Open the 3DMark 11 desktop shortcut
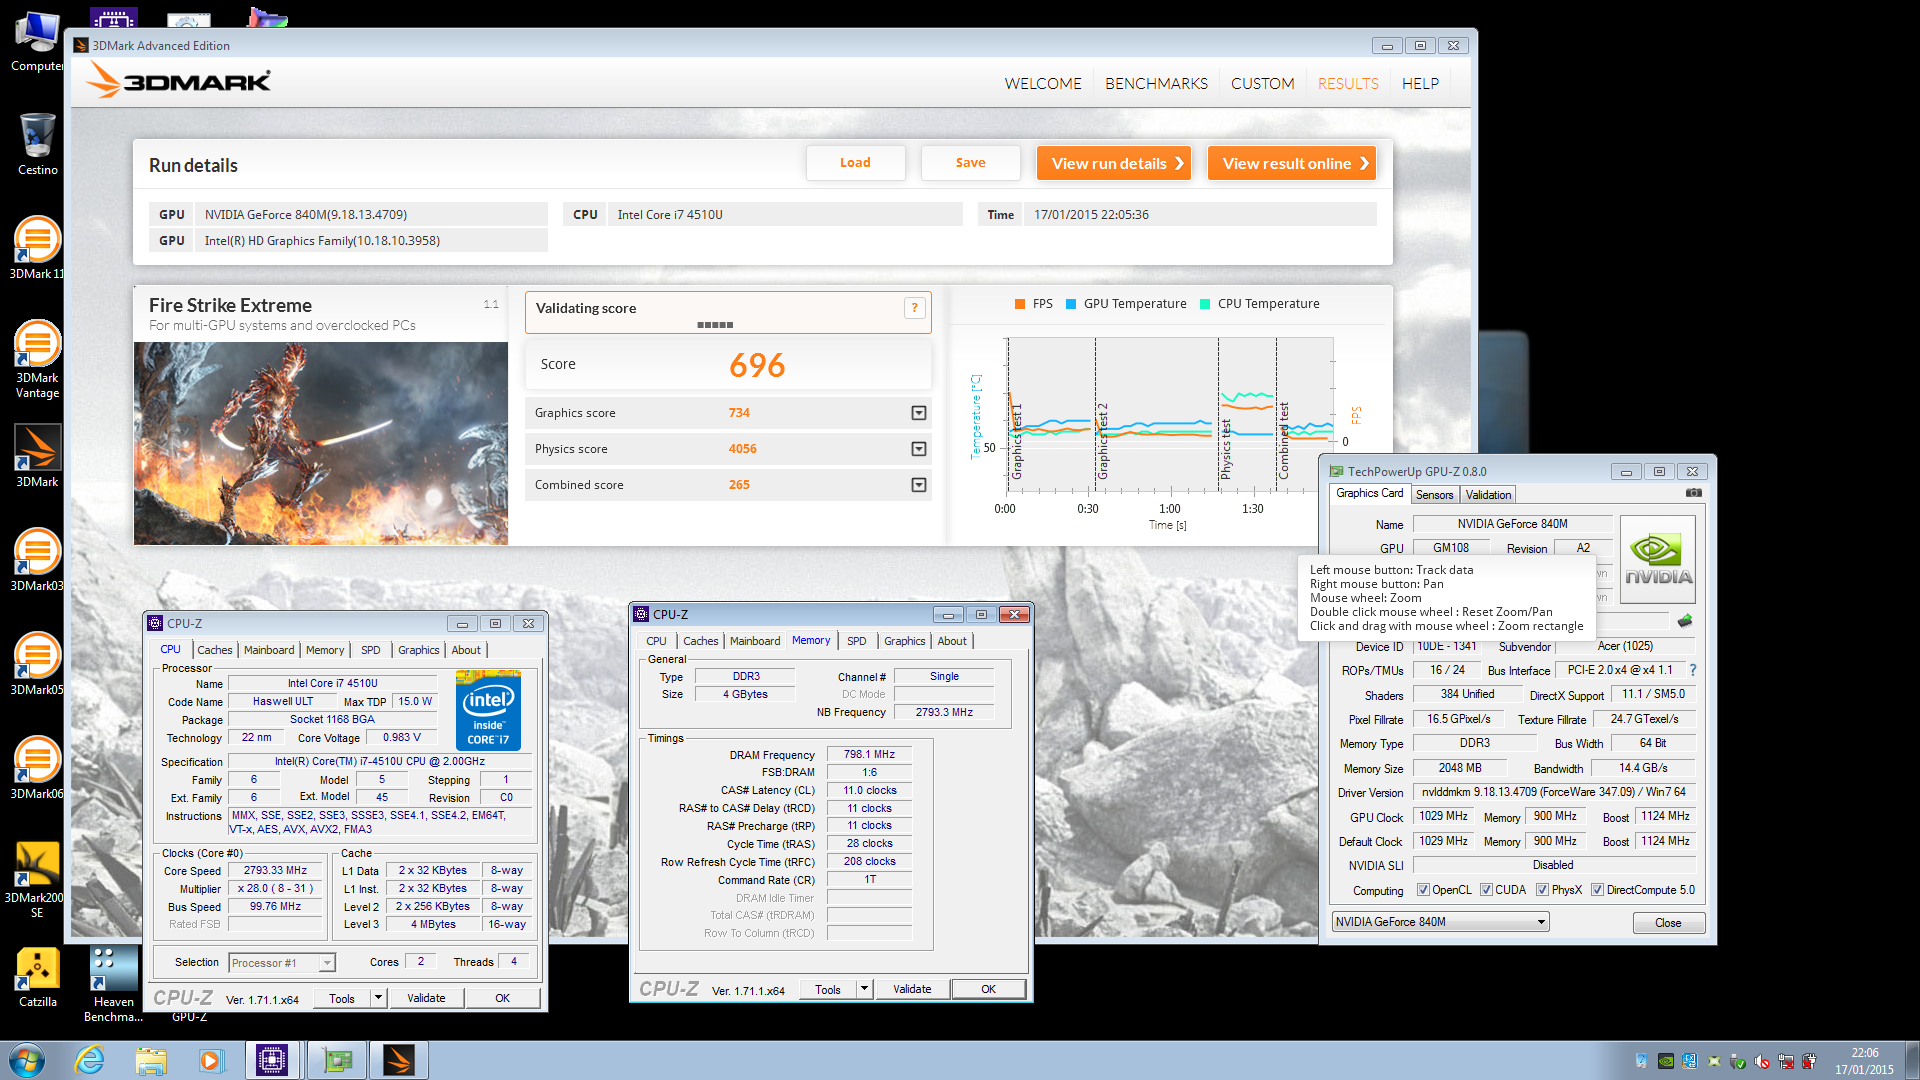 point(37,247)
